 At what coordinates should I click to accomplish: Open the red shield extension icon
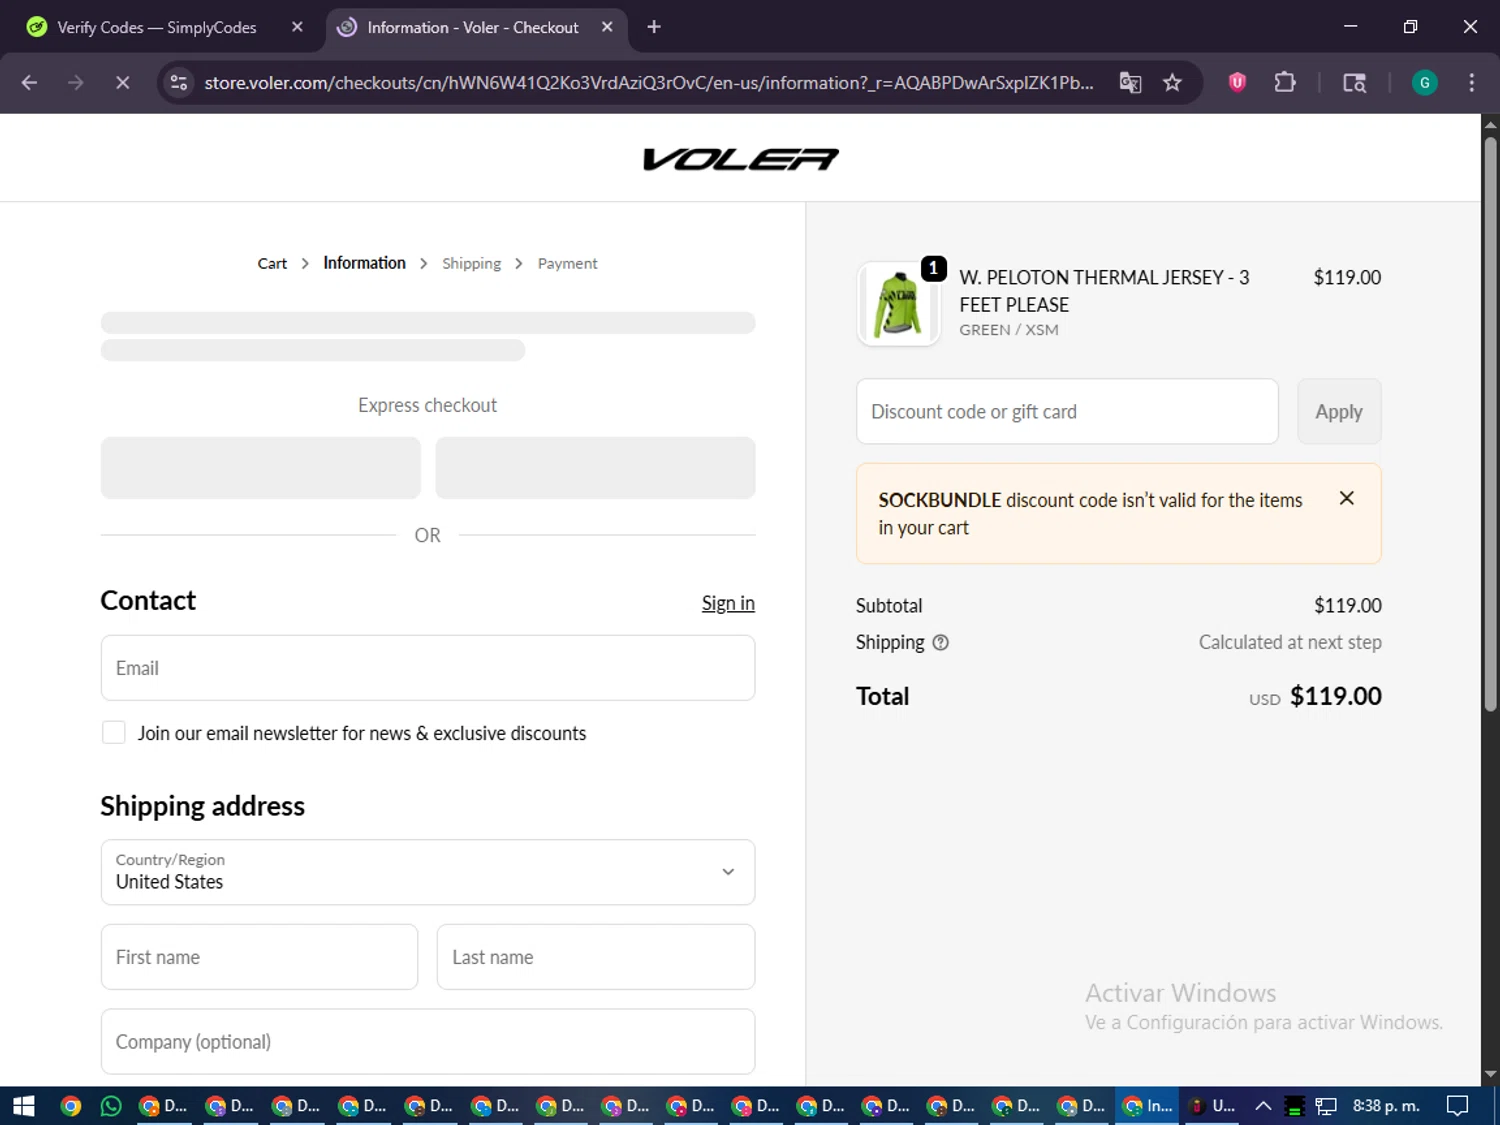(1237, 83)
